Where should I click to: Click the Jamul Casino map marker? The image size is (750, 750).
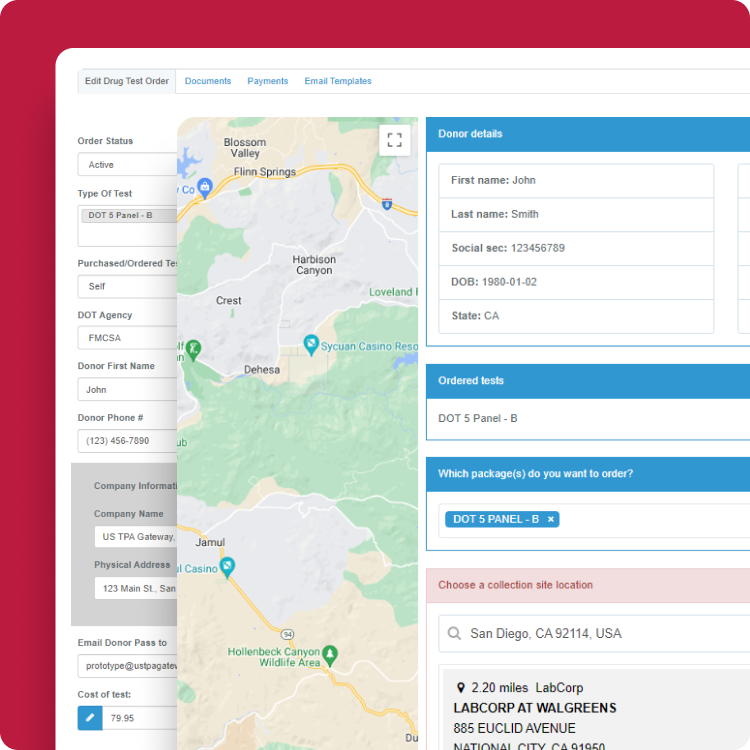pyautogui.click(x=227, y=567)
